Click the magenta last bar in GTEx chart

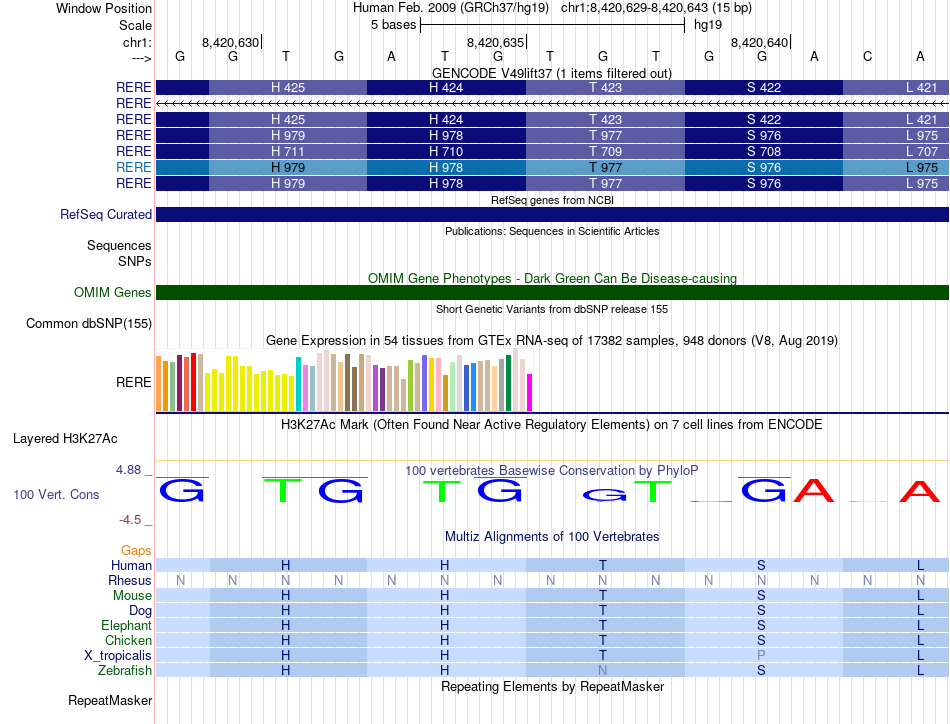(x=530, y=393)
